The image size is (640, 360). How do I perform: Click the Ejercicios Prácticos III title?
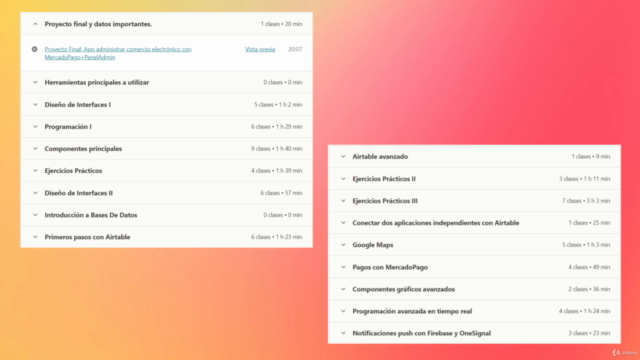point(385,201)
